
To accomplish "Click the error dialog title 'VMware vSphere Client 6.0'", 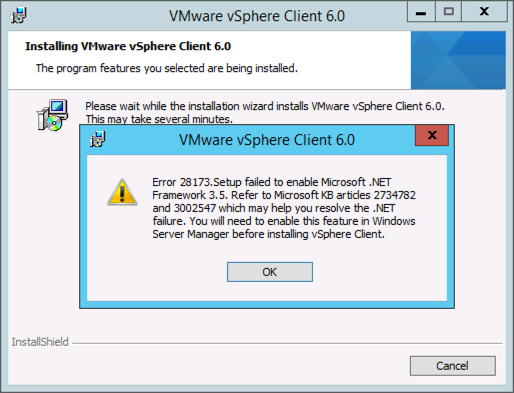I will coord(267,140).
